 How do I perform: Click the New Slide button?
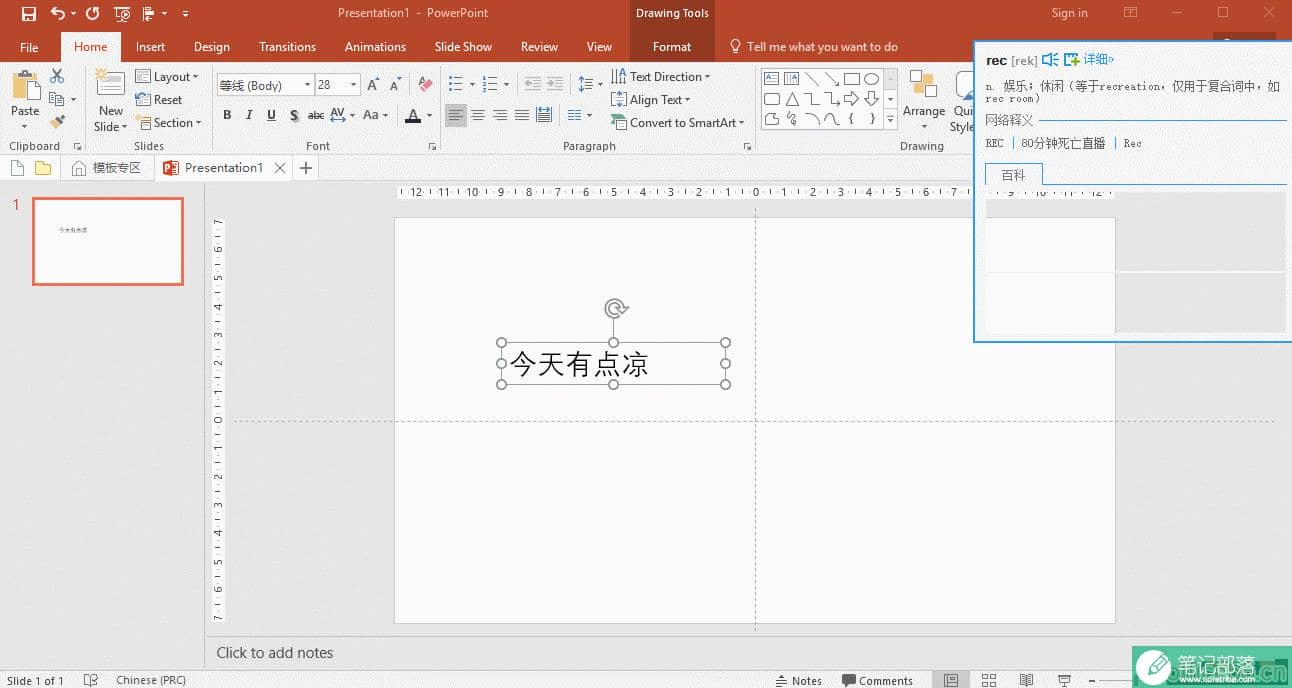point(110,101)
